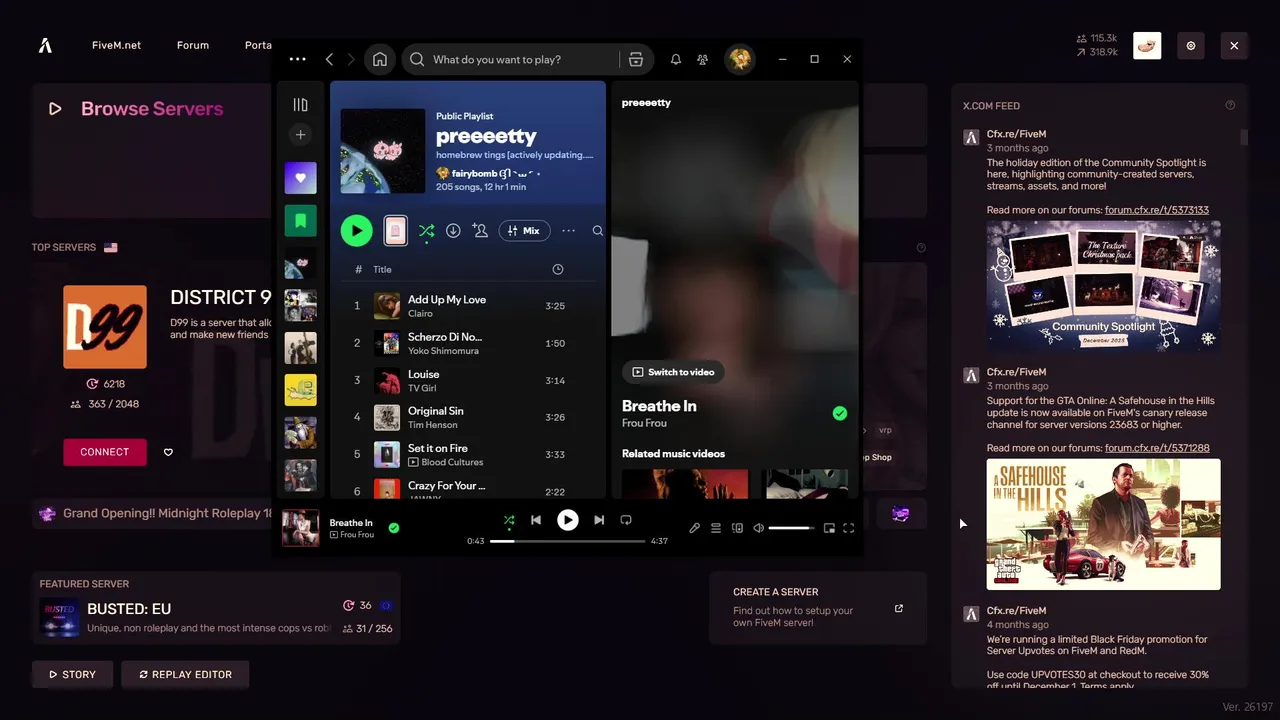Skip to next track
This screenshot has height=720, width=1280.
[x=599, y=520]
